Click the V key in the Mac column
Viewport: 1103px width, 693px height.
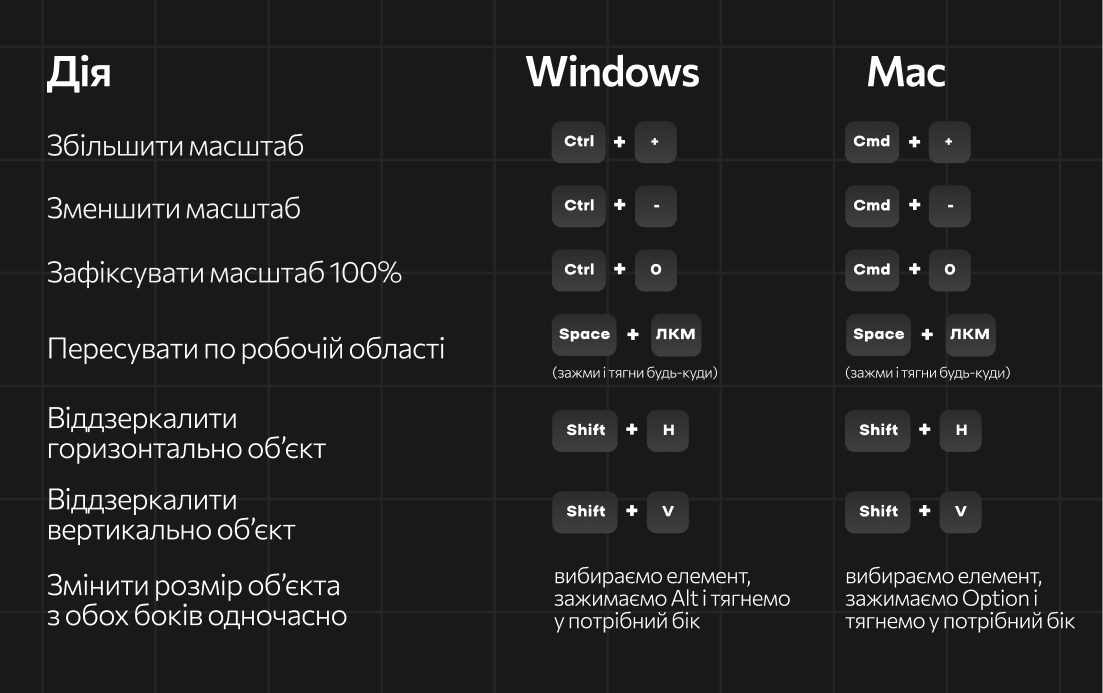tap(961, 511)
